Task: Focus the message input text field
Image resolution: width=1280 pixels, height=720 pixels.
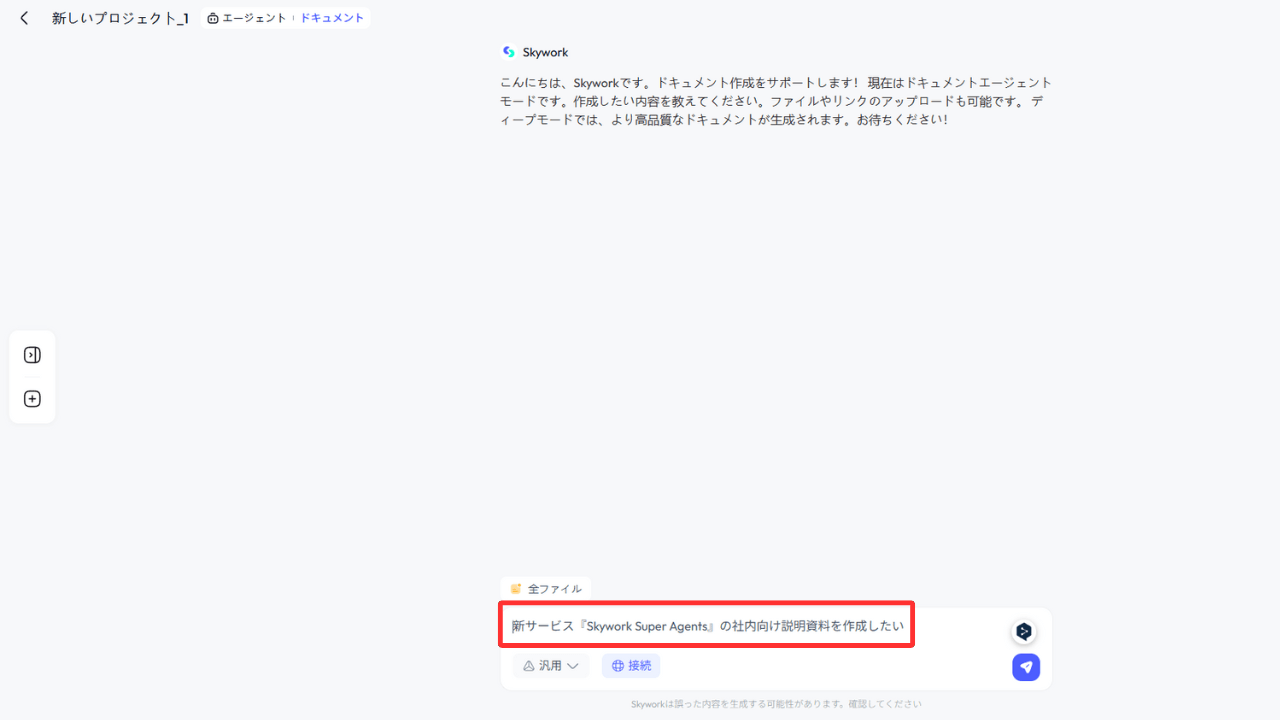Action: pos(707,626)
